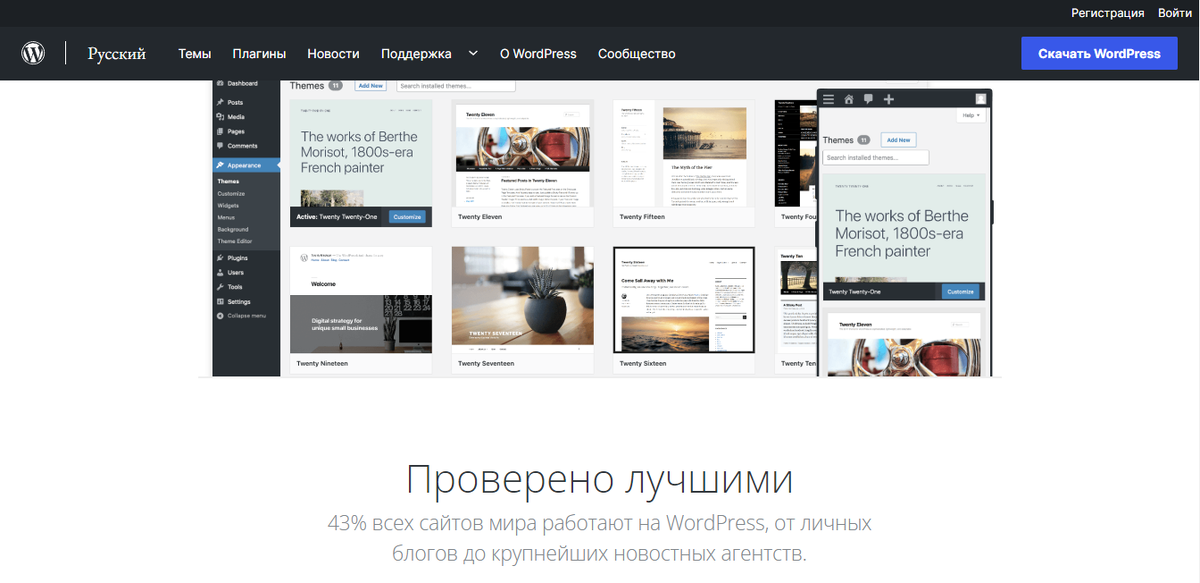Screen dimensions: 1200x583
Task: Click the desktop Search installed themes field
Action: click(x=456, y=86)
